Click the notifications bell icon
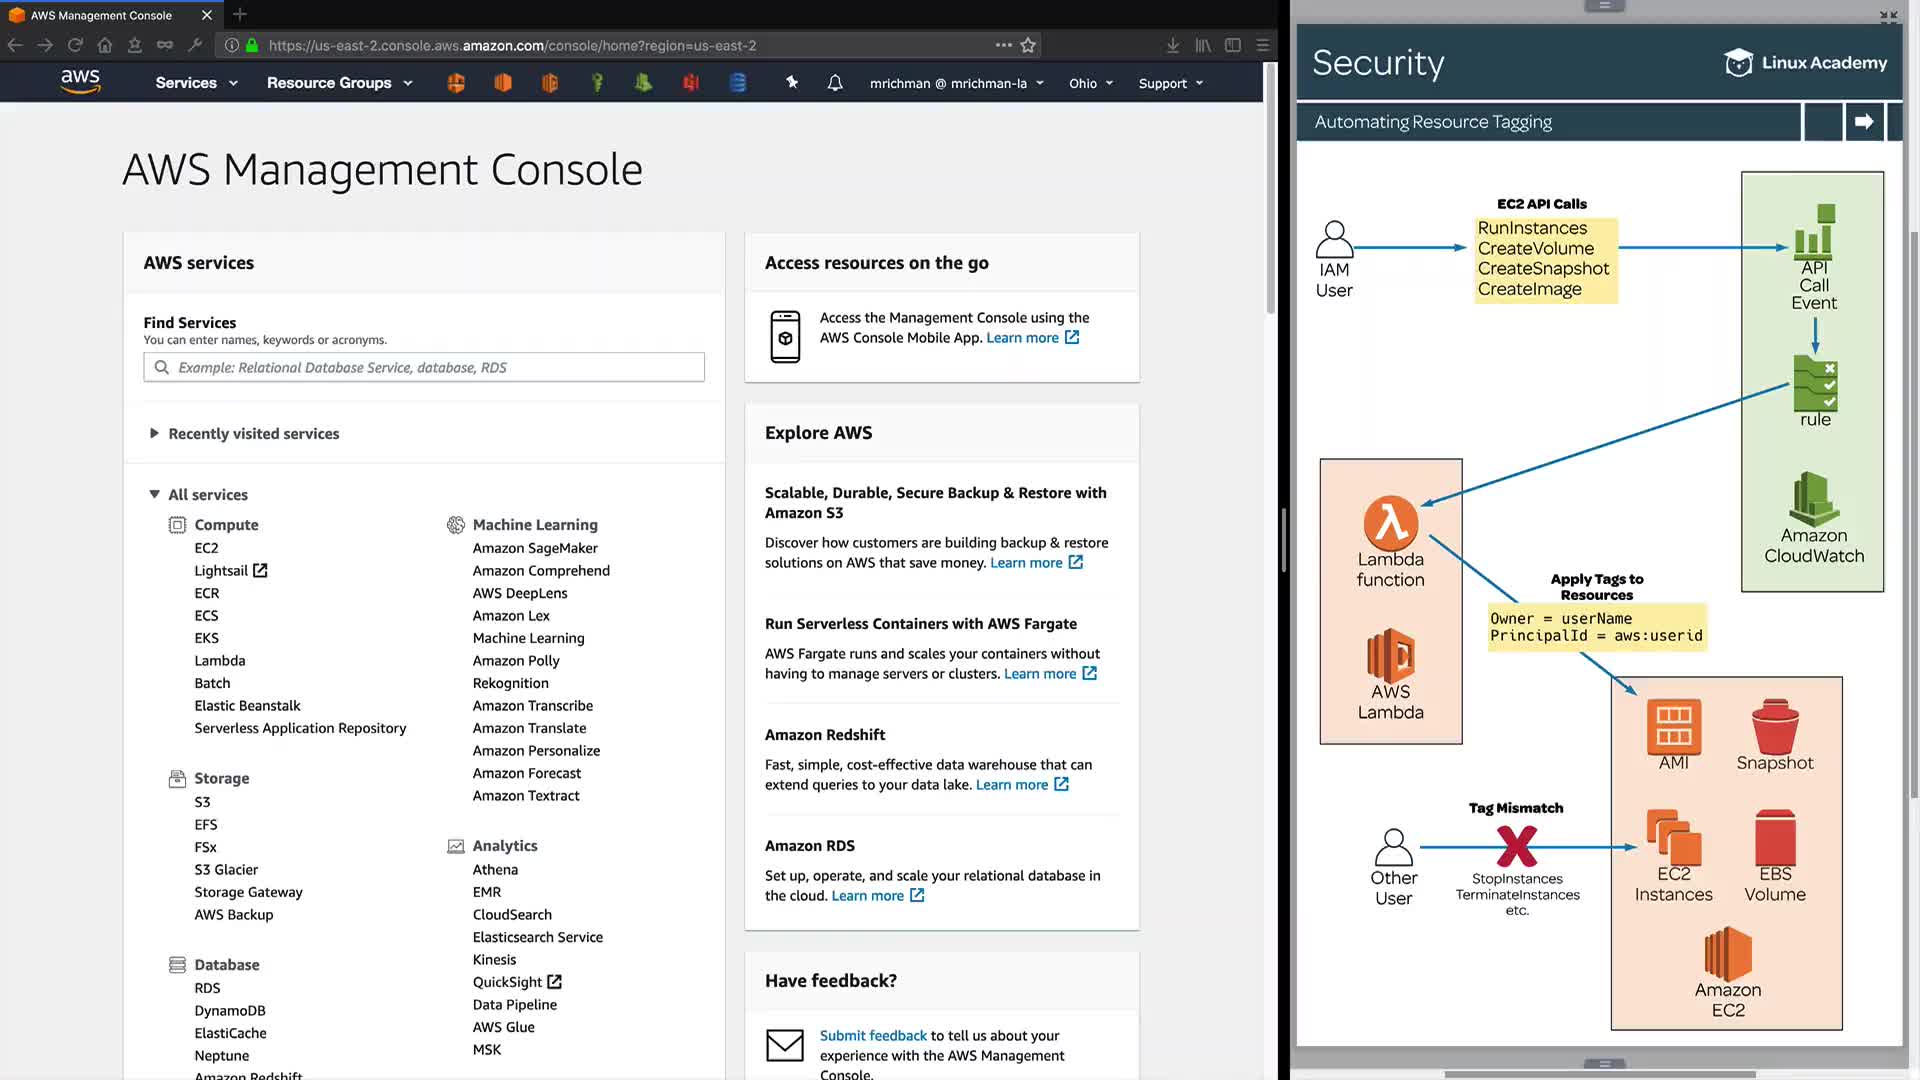 click(x=835, y=83)
